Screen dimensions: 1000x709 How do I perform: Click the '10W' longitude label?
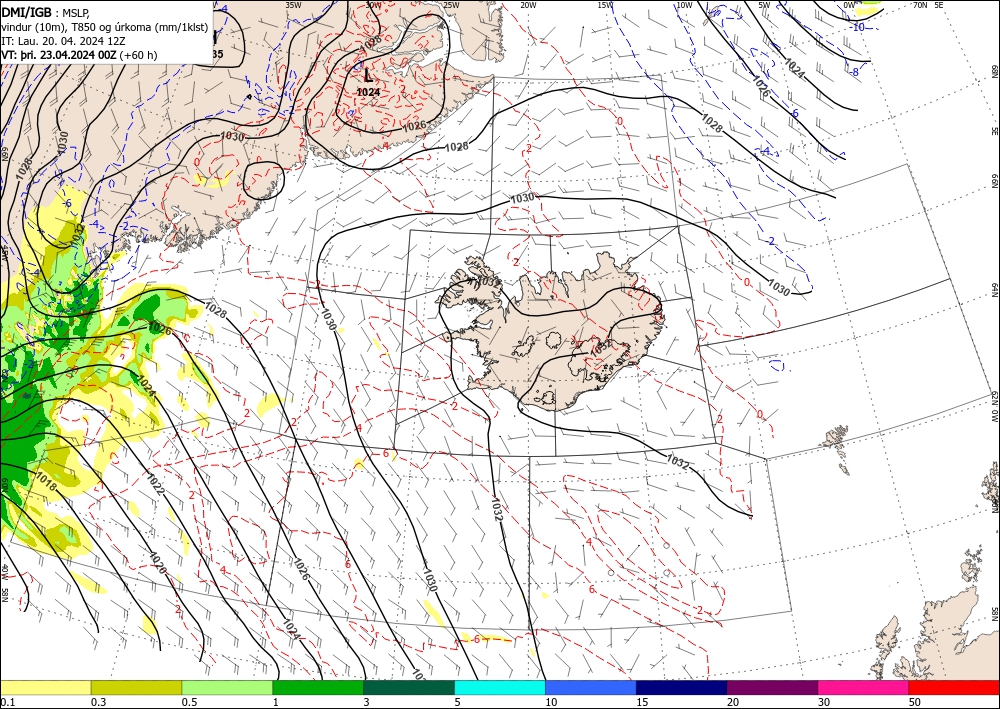click(x=684, y=5)
